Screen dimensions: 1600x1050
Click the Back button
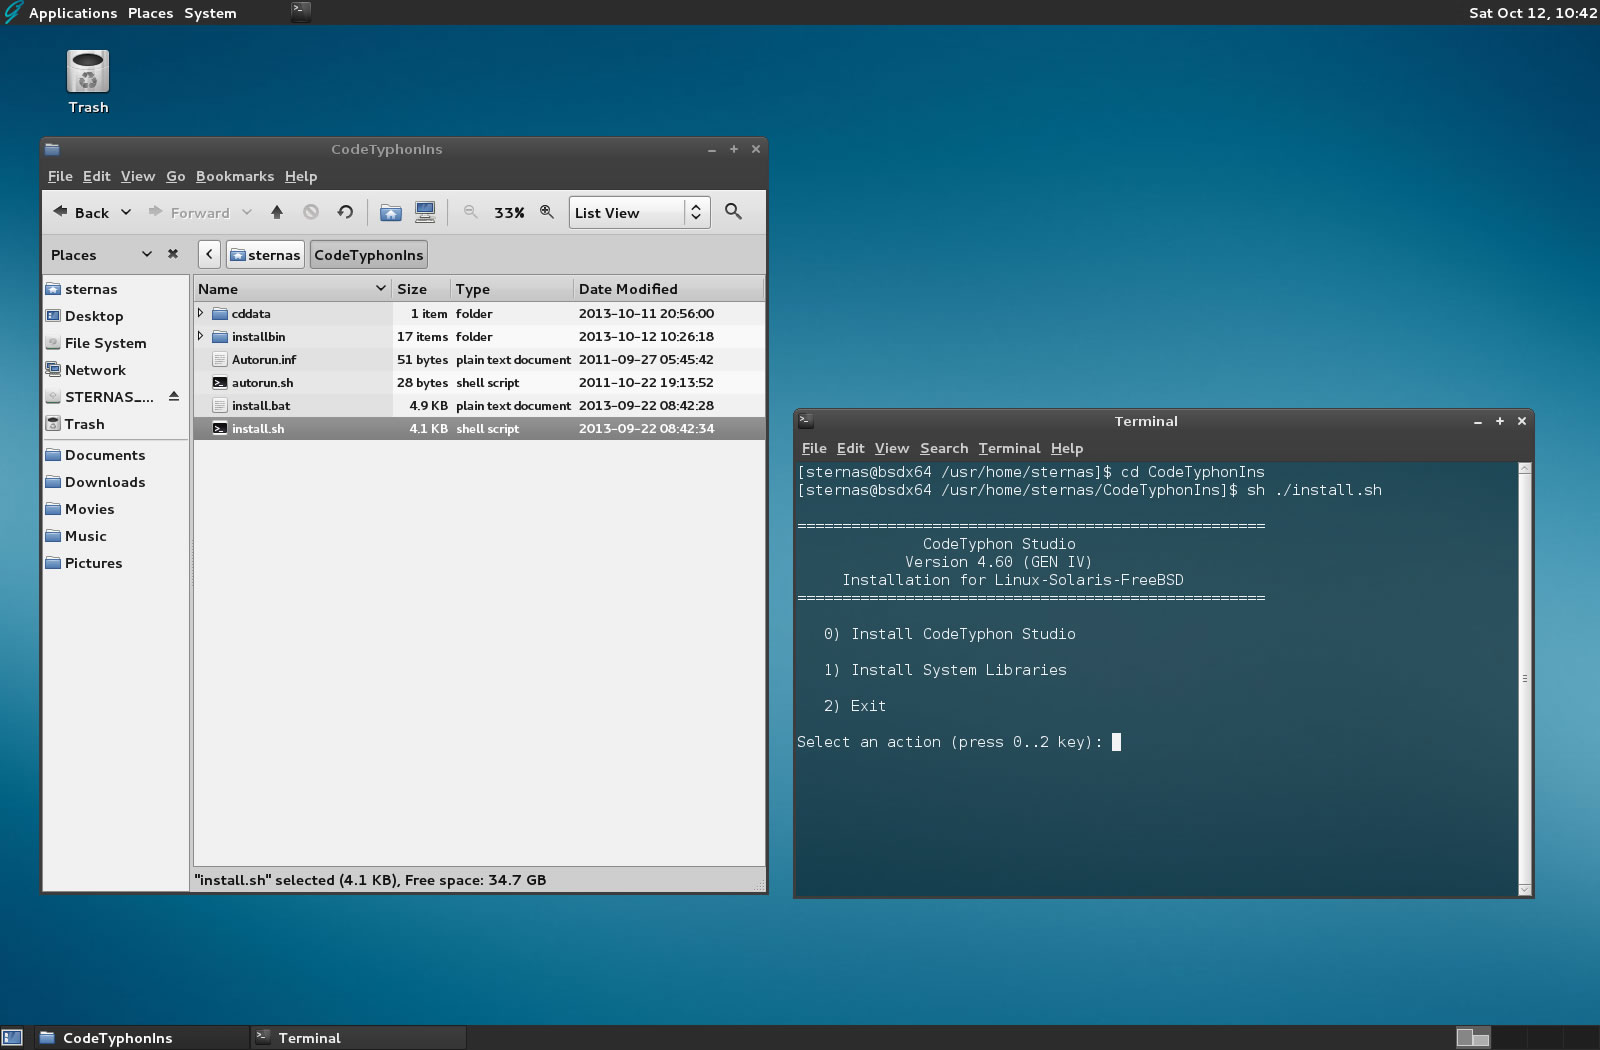81,212
